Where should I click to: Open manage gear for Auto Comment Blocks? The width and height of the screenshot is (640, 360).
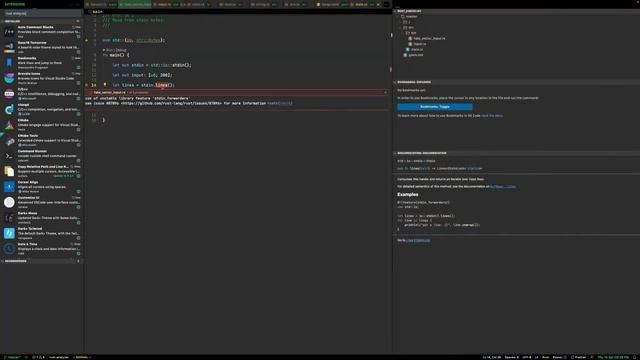78,37
